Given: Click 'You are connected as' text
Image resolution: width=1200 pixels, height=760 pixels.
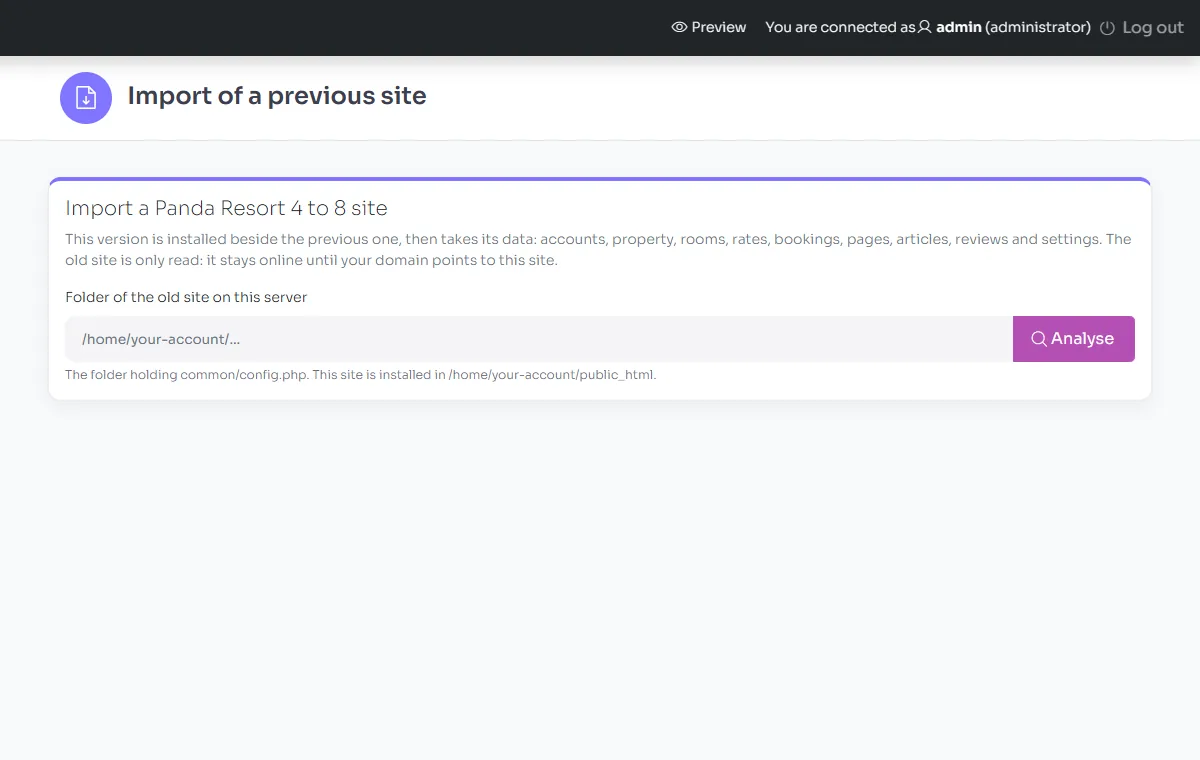Looking at the screenshot, I should pos(840,27).
